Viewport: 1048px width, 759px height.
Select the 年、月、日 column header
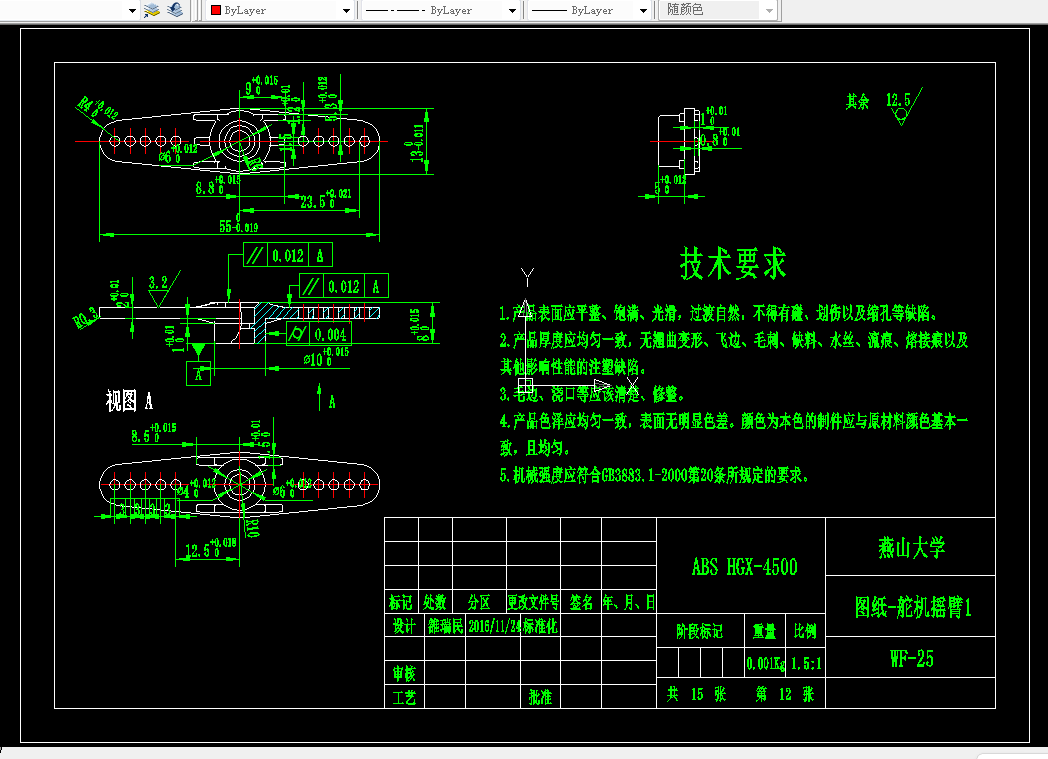pos(629,603)
